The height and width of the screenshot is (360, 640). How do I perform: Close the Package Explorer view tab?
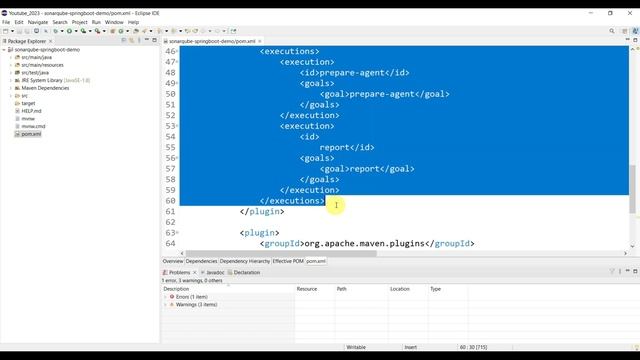51,41
